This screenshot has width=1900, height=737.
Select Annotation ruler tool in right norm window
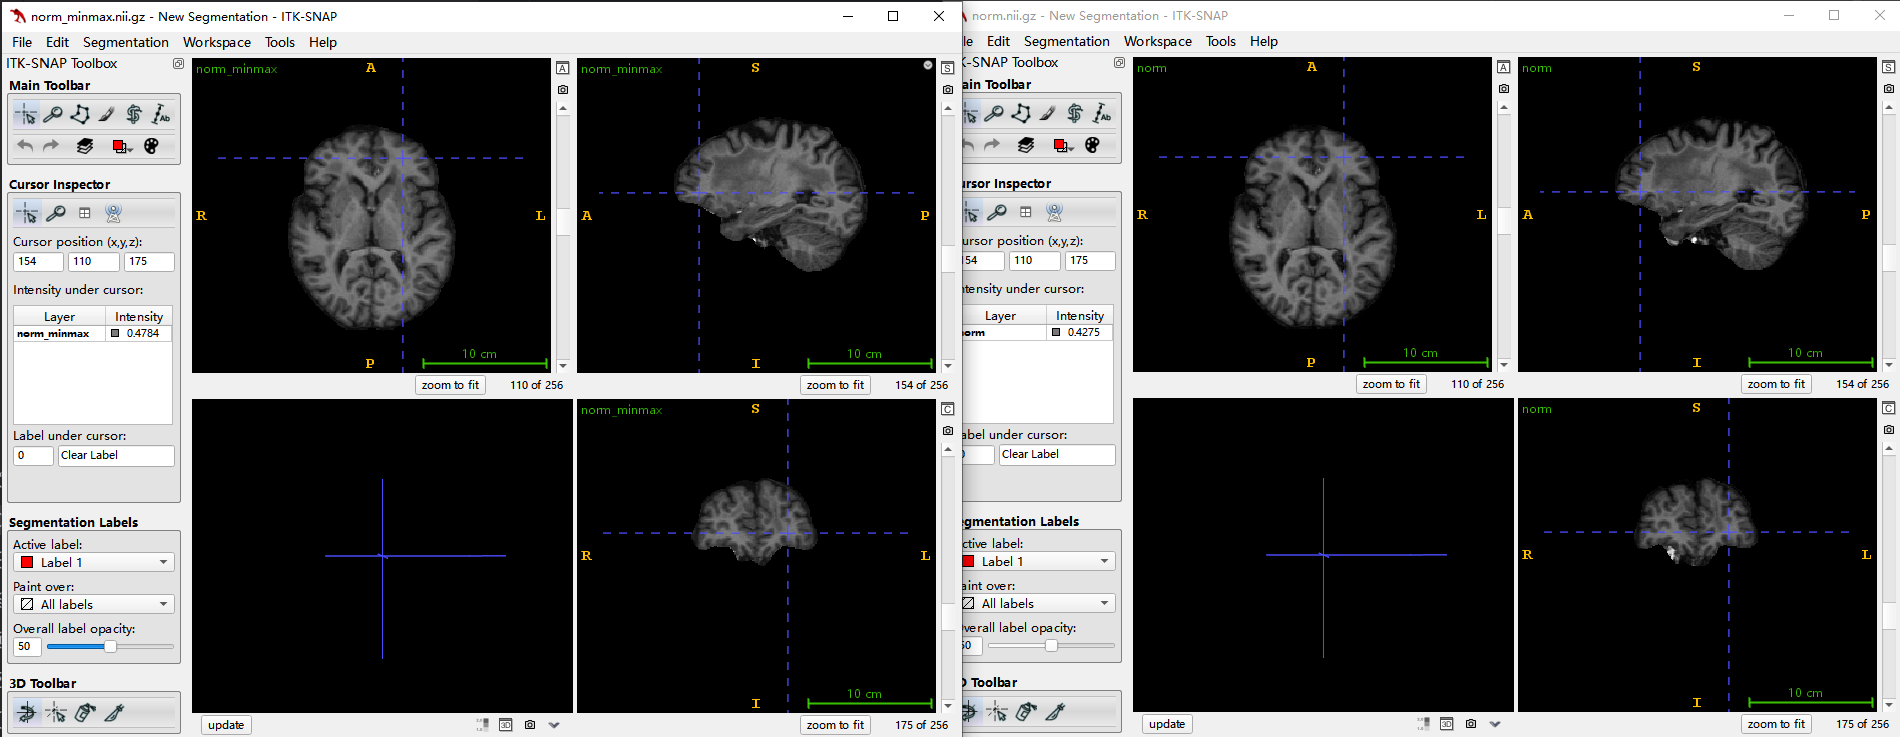click(1102, 114)
